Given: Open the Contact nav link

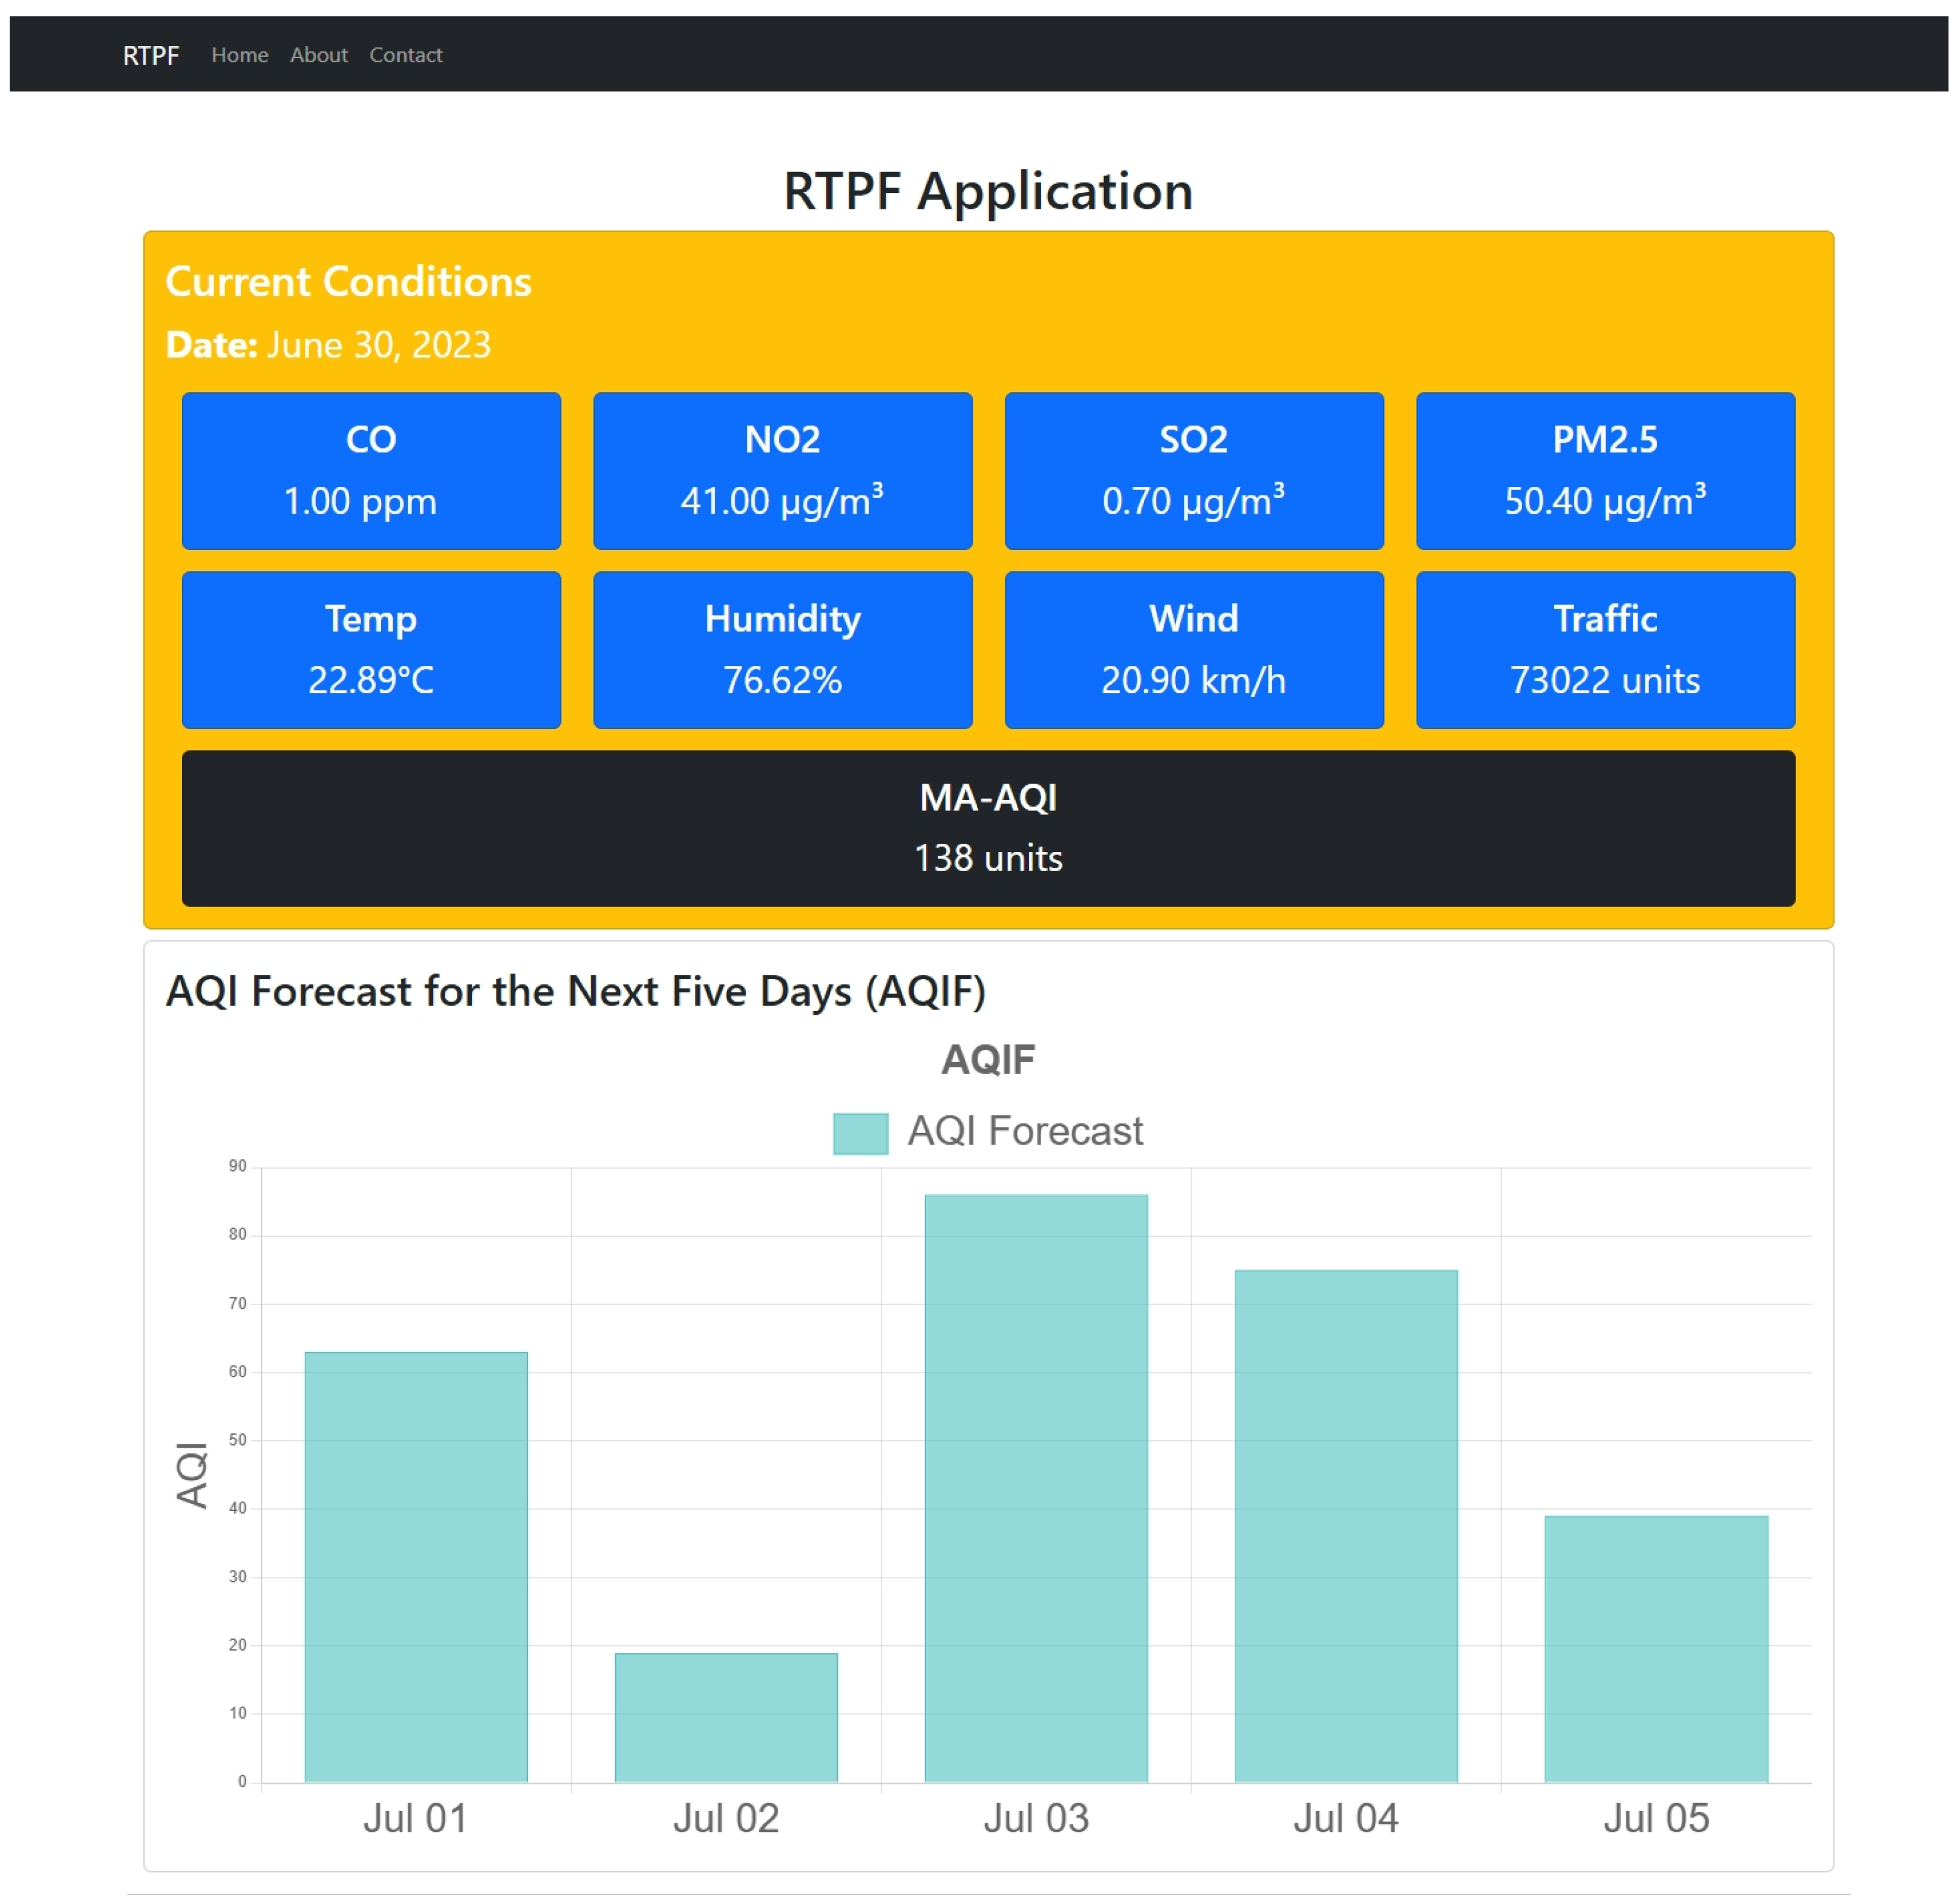Looking at the screenshot, I should 405,55.
